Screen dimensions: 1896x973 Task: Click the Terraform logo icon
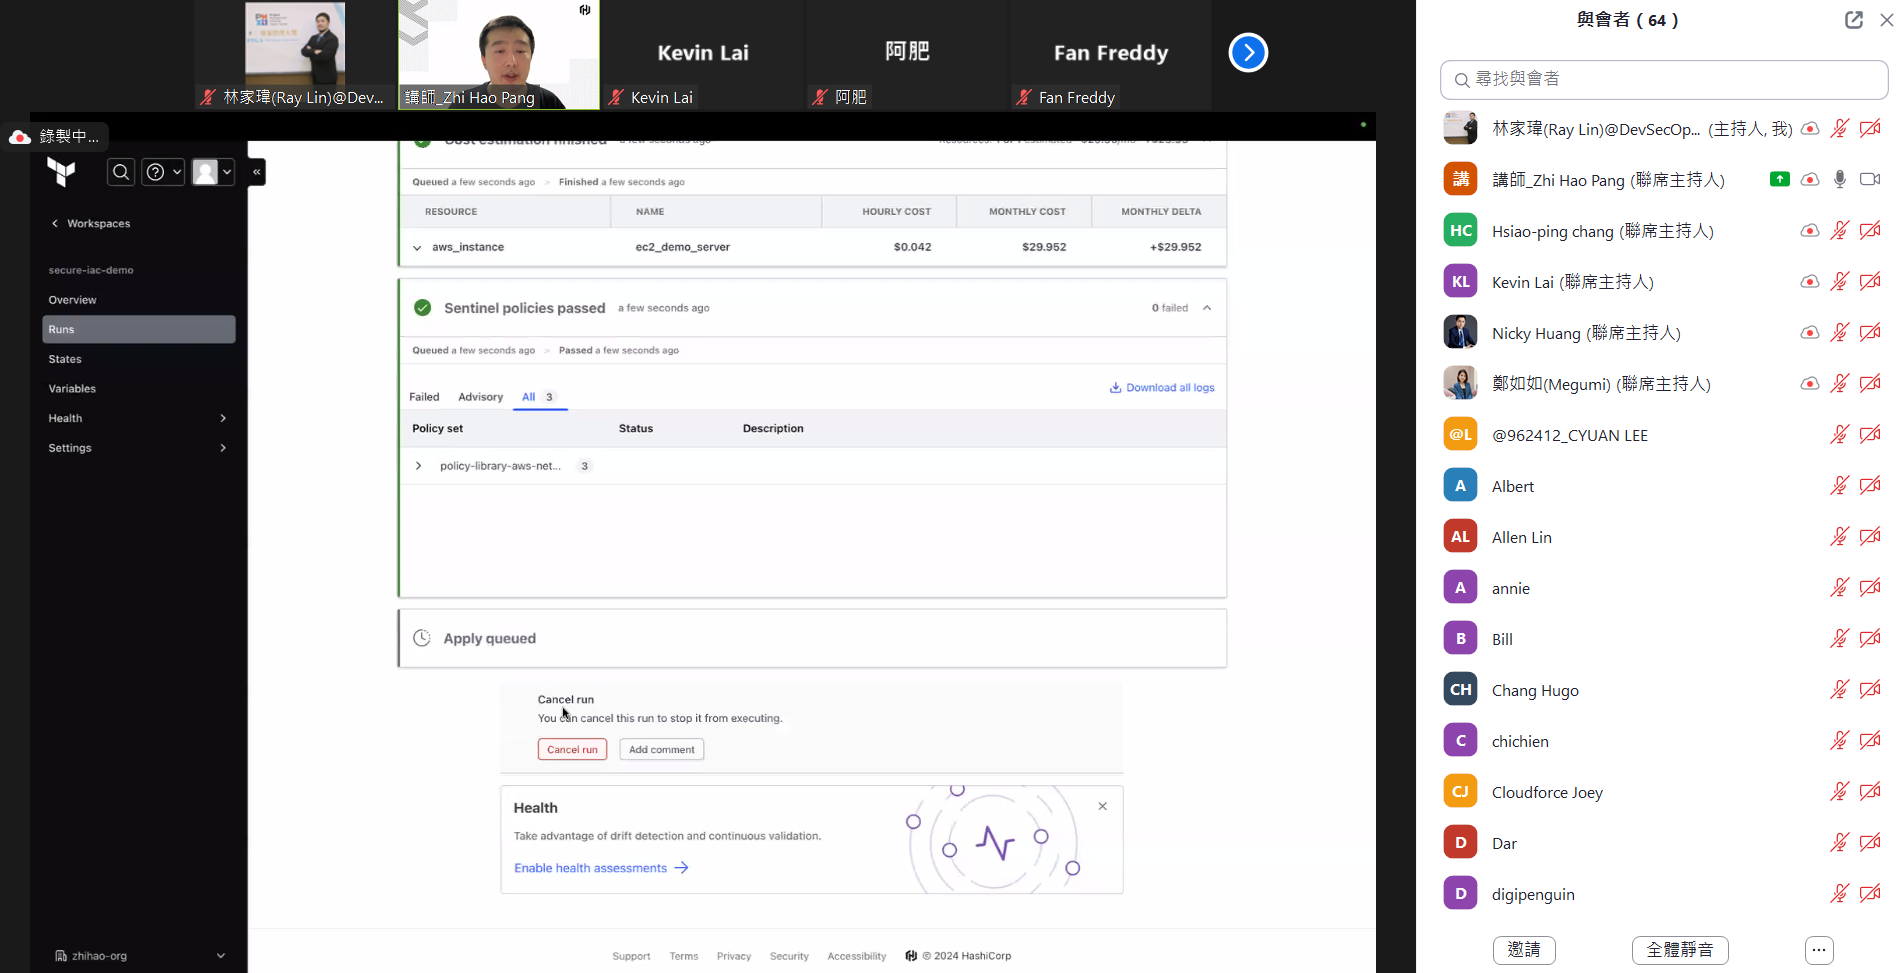62,172
